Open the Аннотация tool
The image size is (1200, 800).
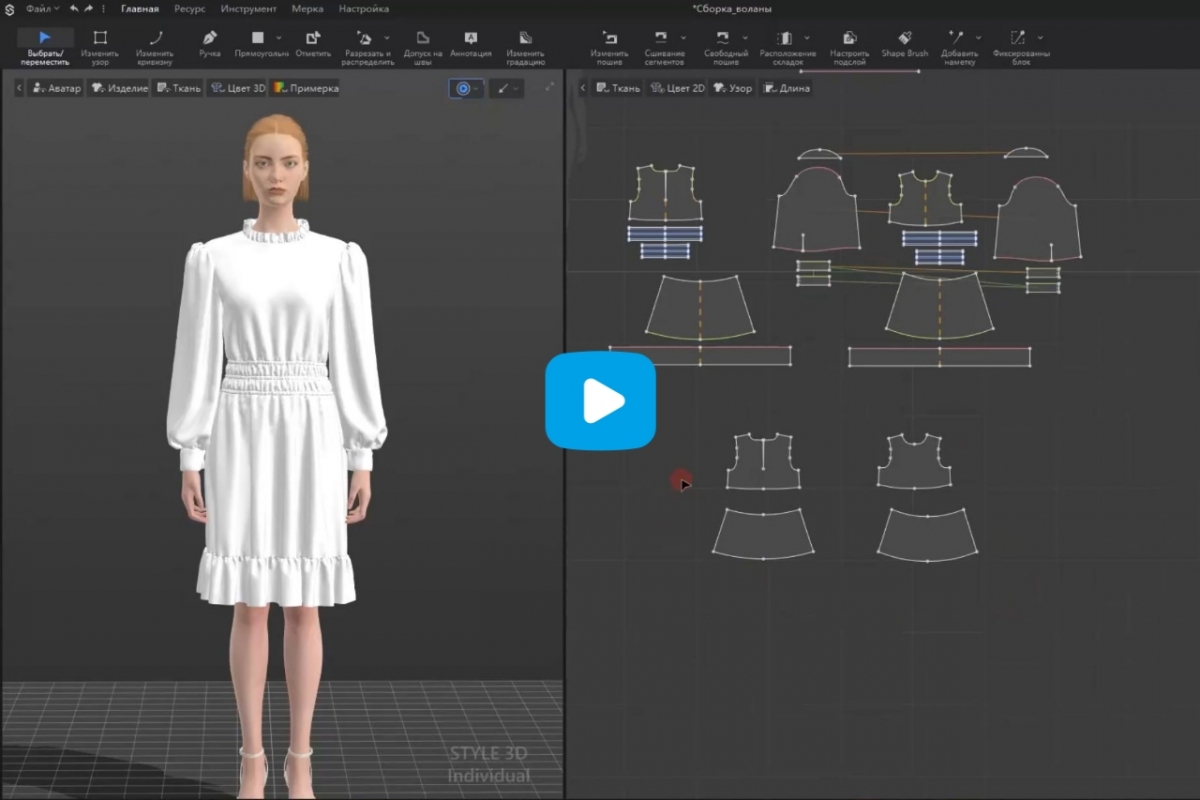pyautogui.click(x=471, y=44)
